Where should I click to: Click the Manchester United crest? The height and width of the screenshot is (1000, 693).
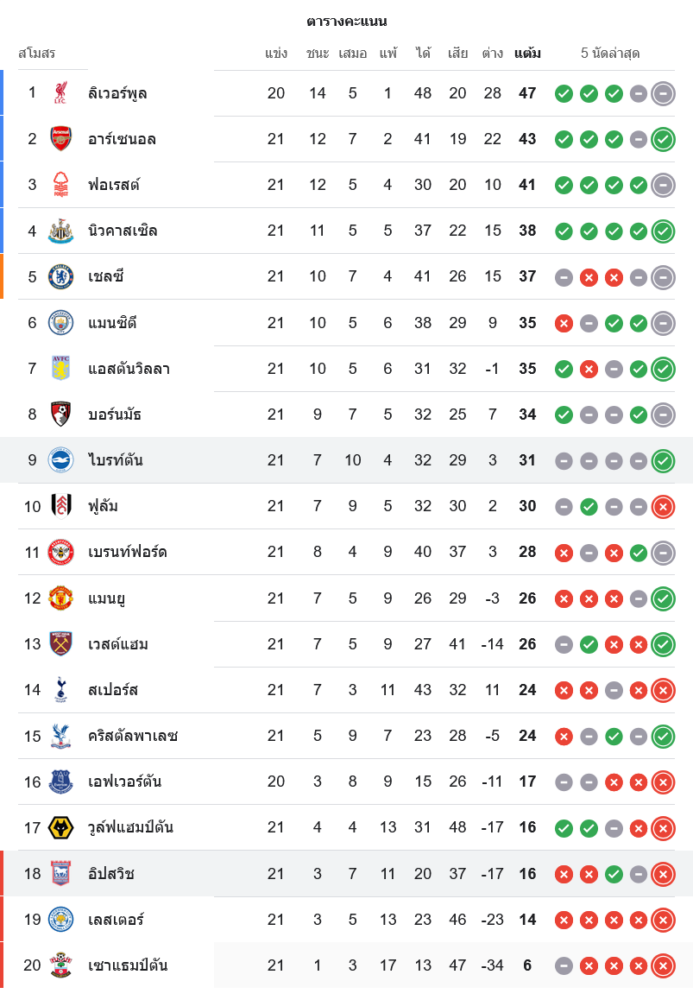coord(61,598)
